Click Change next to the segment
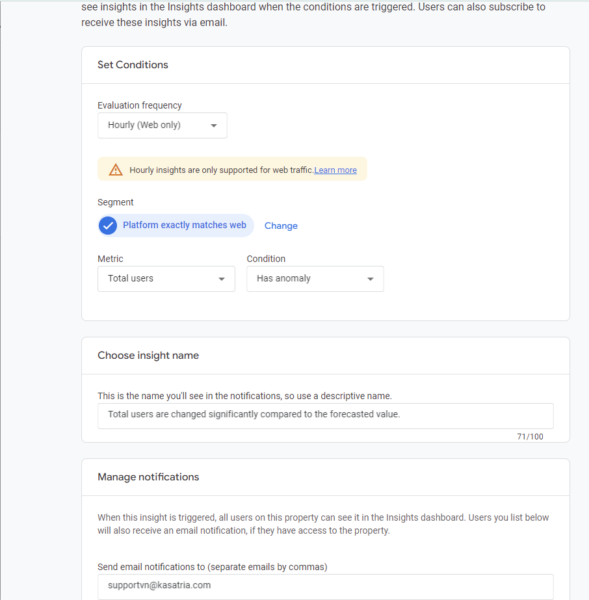Image resolution: width=589 pixels, height=600 pixels. tap(281, 226)
